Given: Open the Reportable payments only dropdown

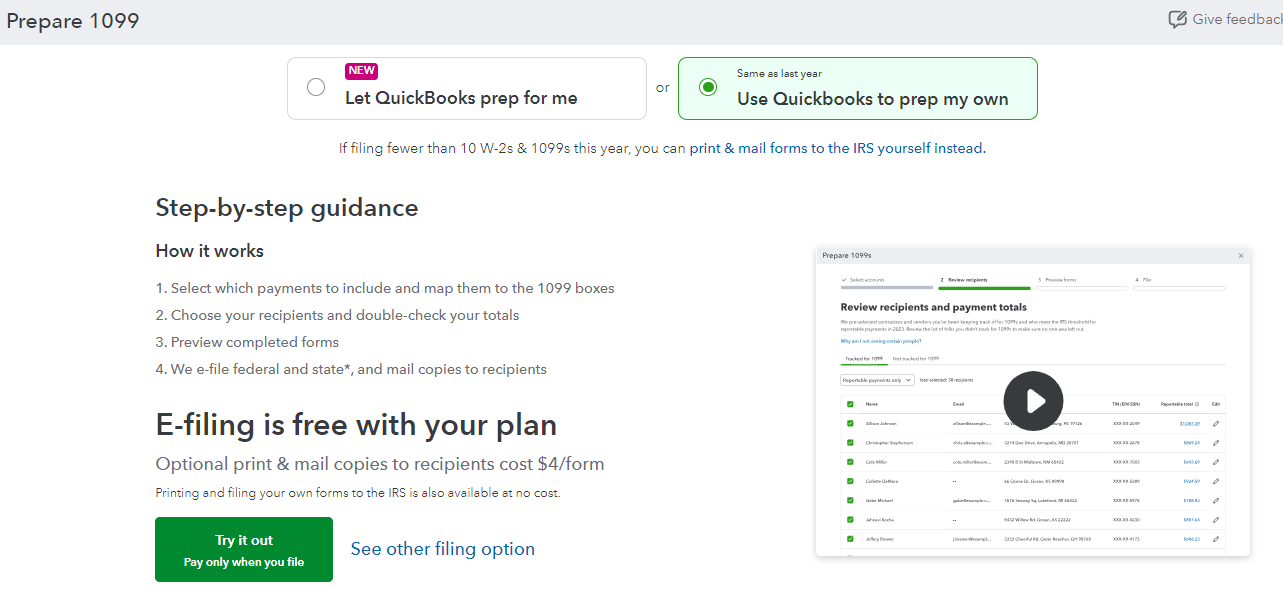Looking at the screenshot, I should (x=877, y=379).
